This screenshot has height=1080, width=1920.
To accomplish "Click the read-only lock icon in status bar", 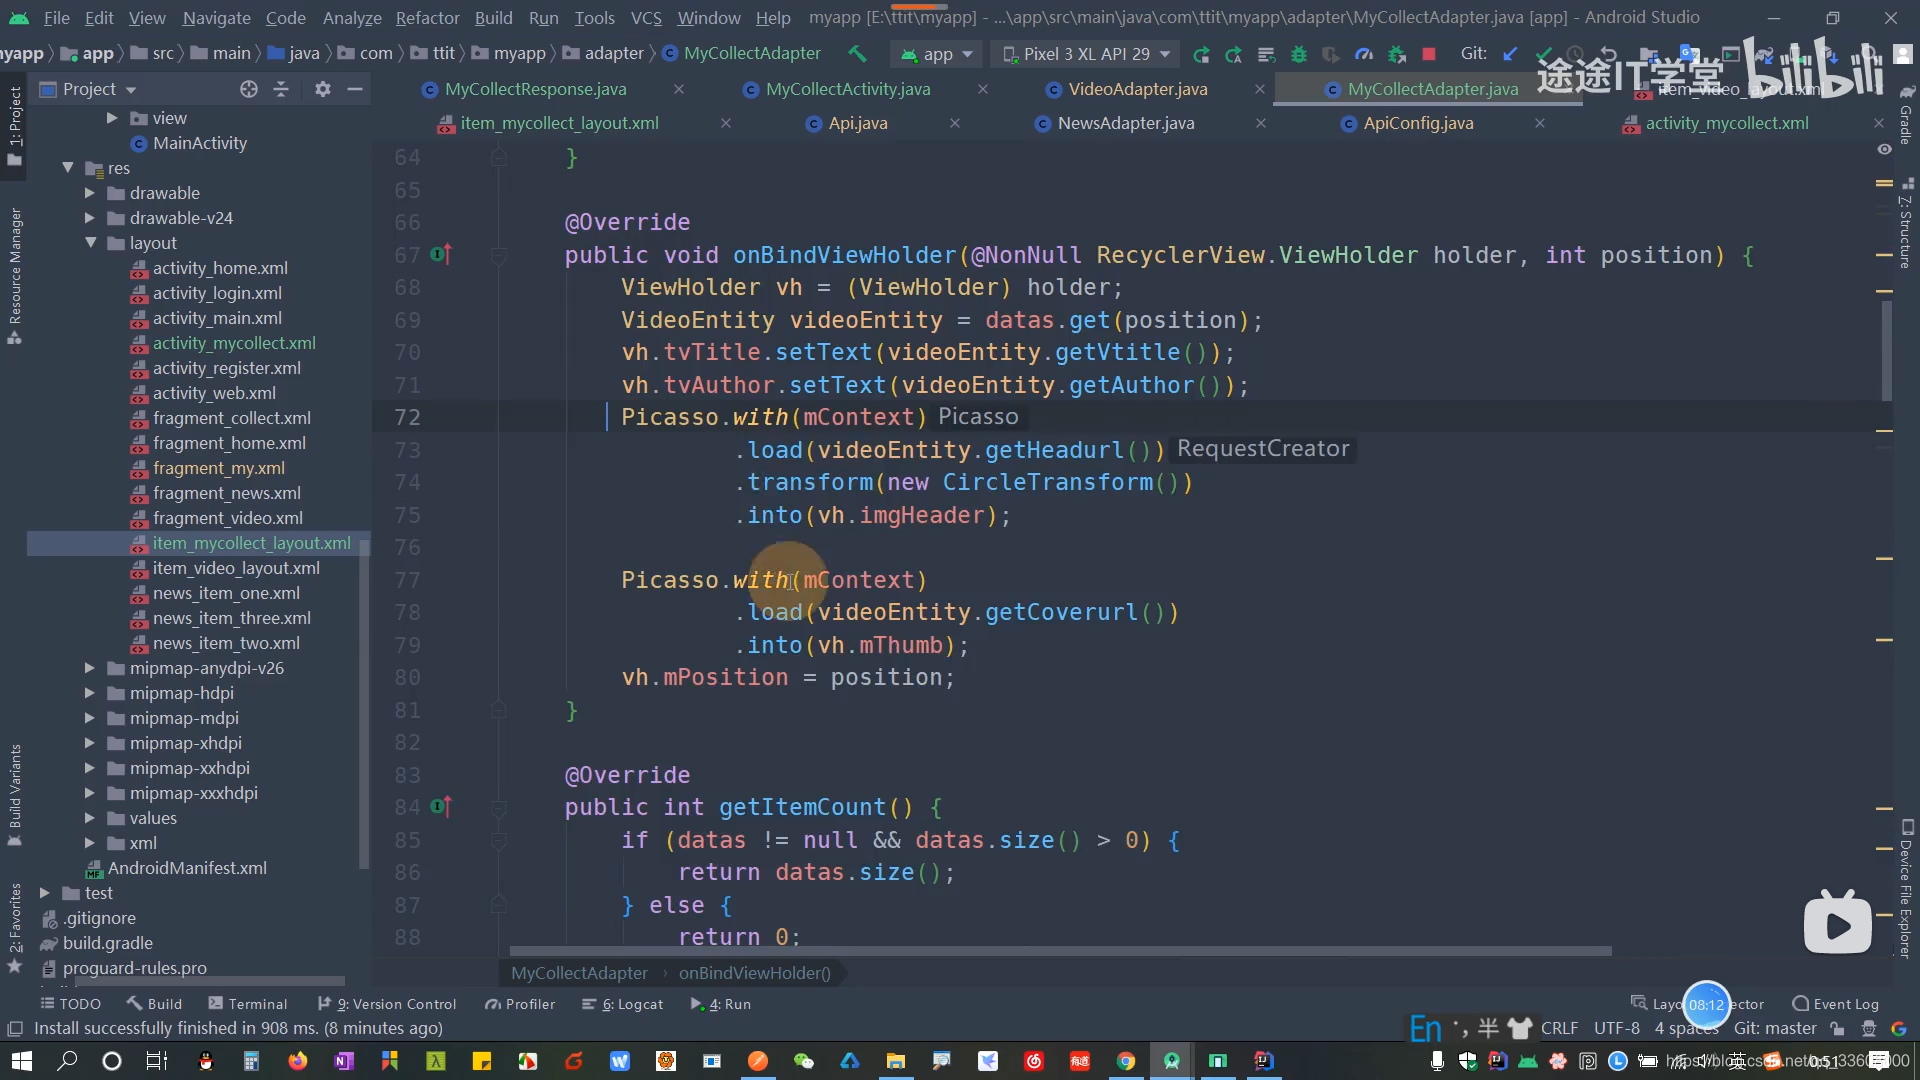I will tap(1837, 1028).
